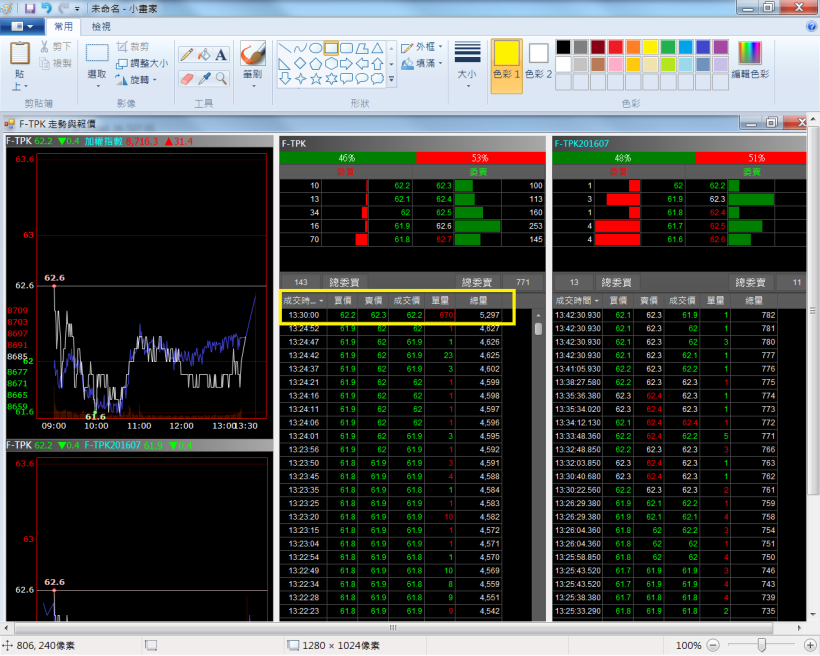820x656 pixels.
Task: Undo using the quick access arrow
Action: 46,7
